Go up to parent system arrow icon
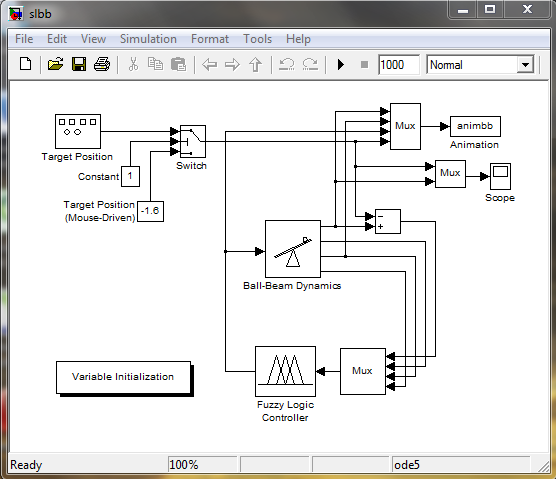The height and width of the screenshot is (479, 556). pyautogui.click(x=255, y=65)
